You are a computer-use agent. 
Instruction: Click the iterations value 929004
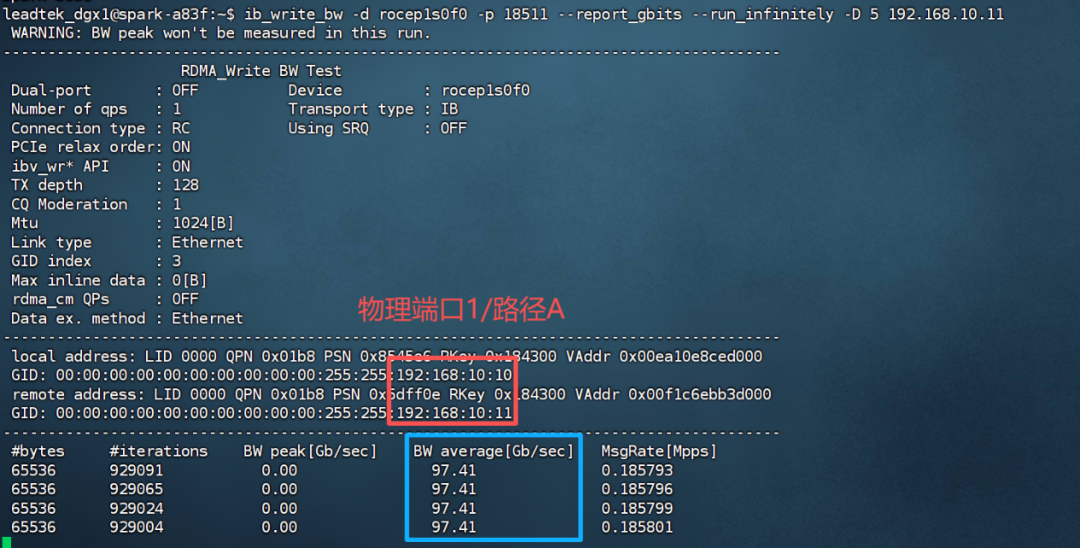tap(136, 527)
